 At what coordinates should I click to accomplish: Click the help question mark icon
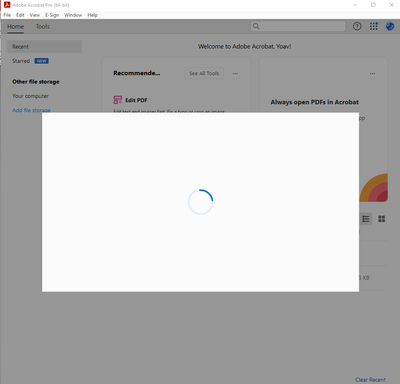[x=357, y=26]
